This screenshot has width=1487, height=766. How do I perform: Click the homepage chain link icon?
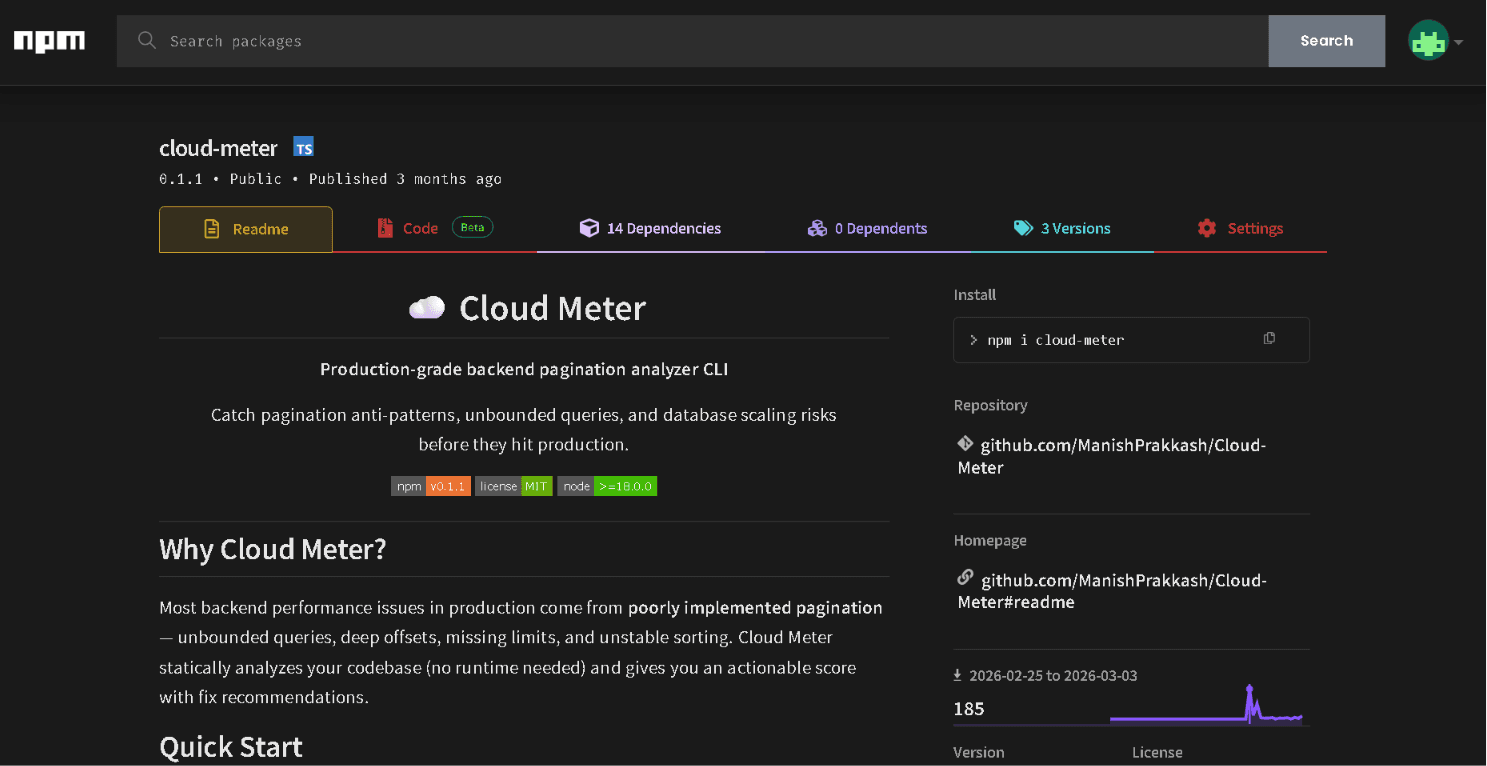965,578
